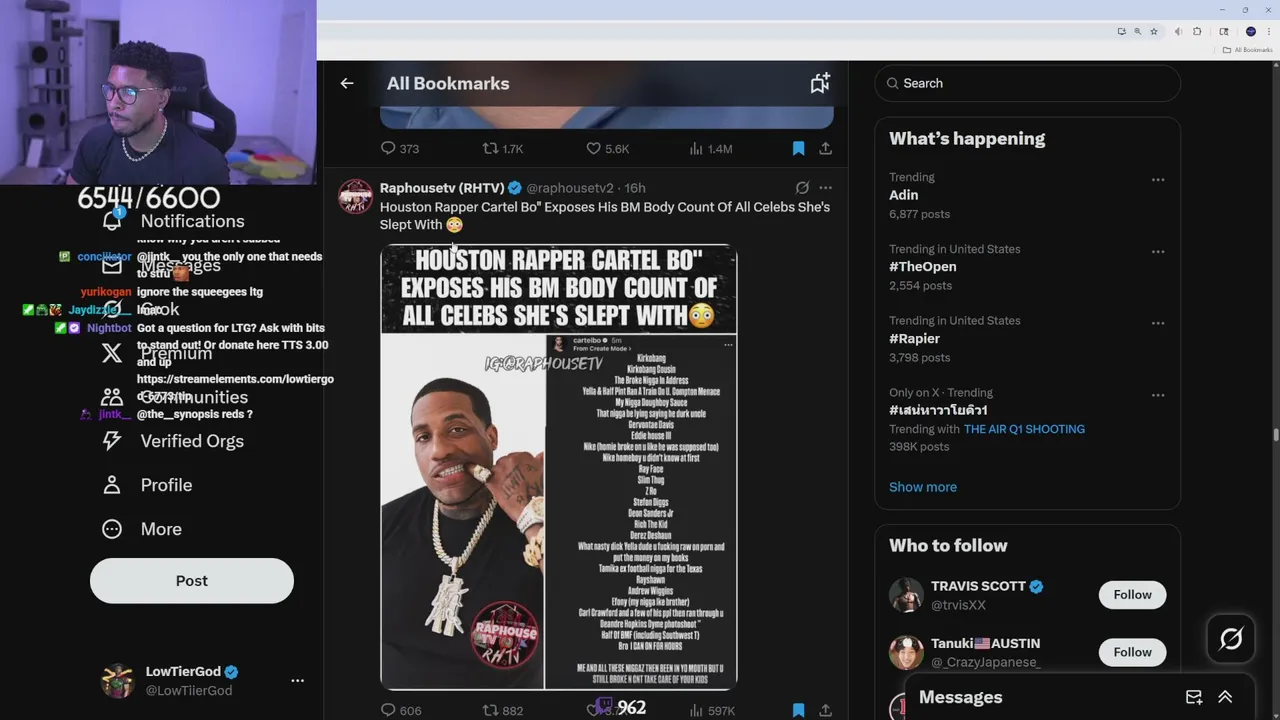Open the Grok action icon on Raphousetv post

(x=802, y=187)
